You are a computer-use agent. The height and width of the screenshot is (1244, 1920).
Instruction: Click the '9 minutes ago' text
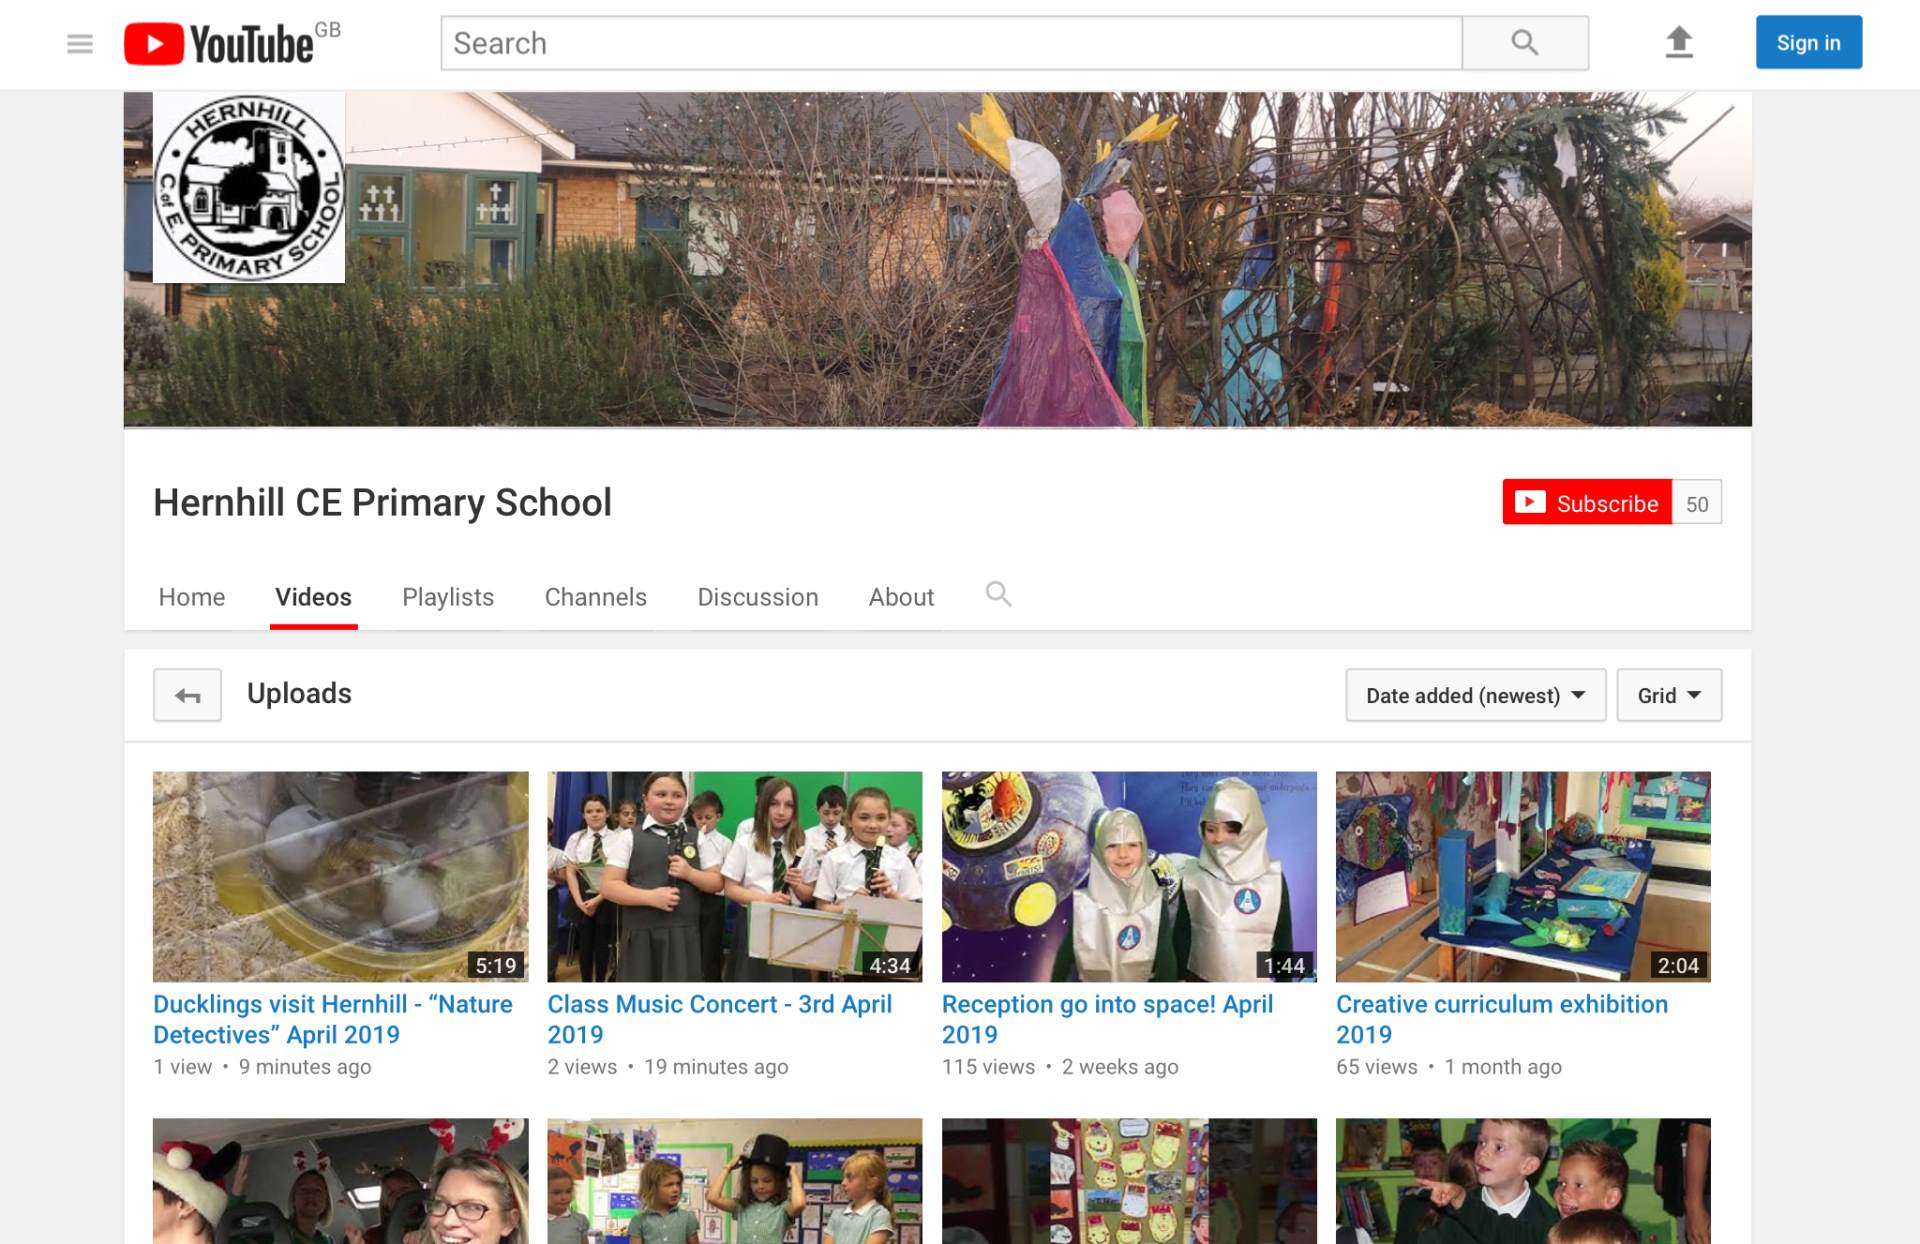[305, 1067]
